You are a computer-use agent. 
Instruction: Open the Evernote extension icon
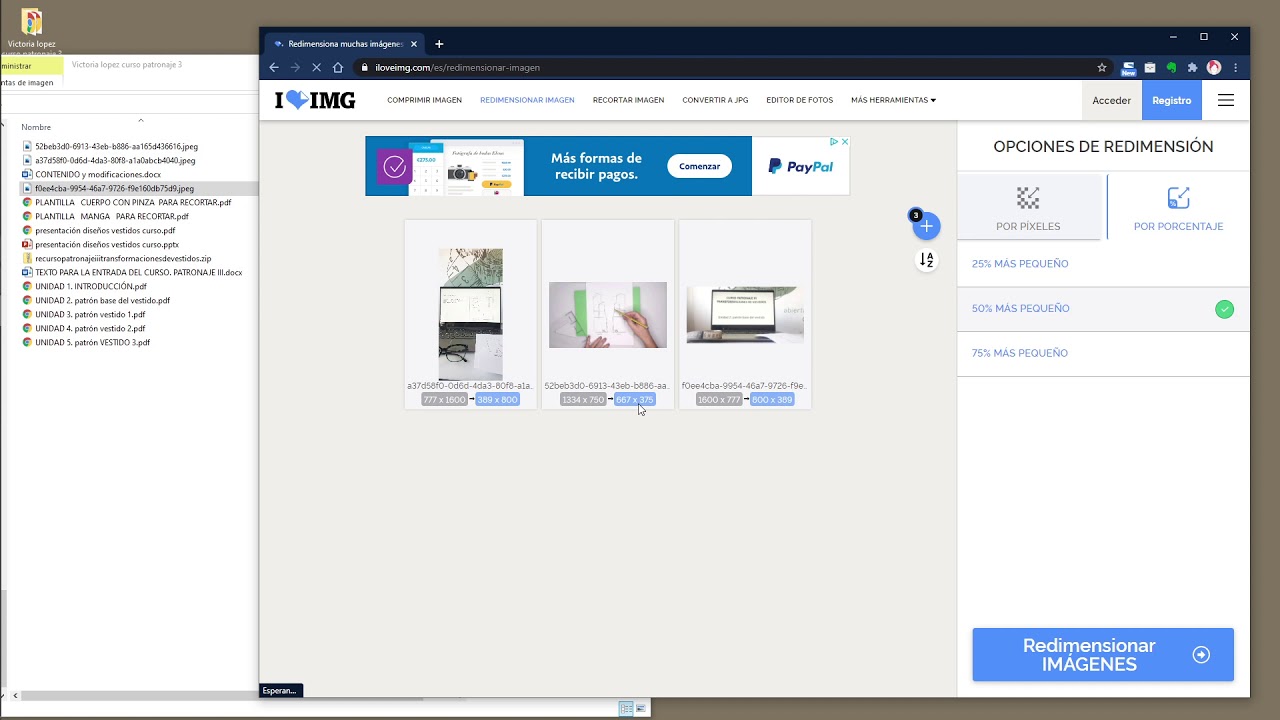click(1171, 68)
